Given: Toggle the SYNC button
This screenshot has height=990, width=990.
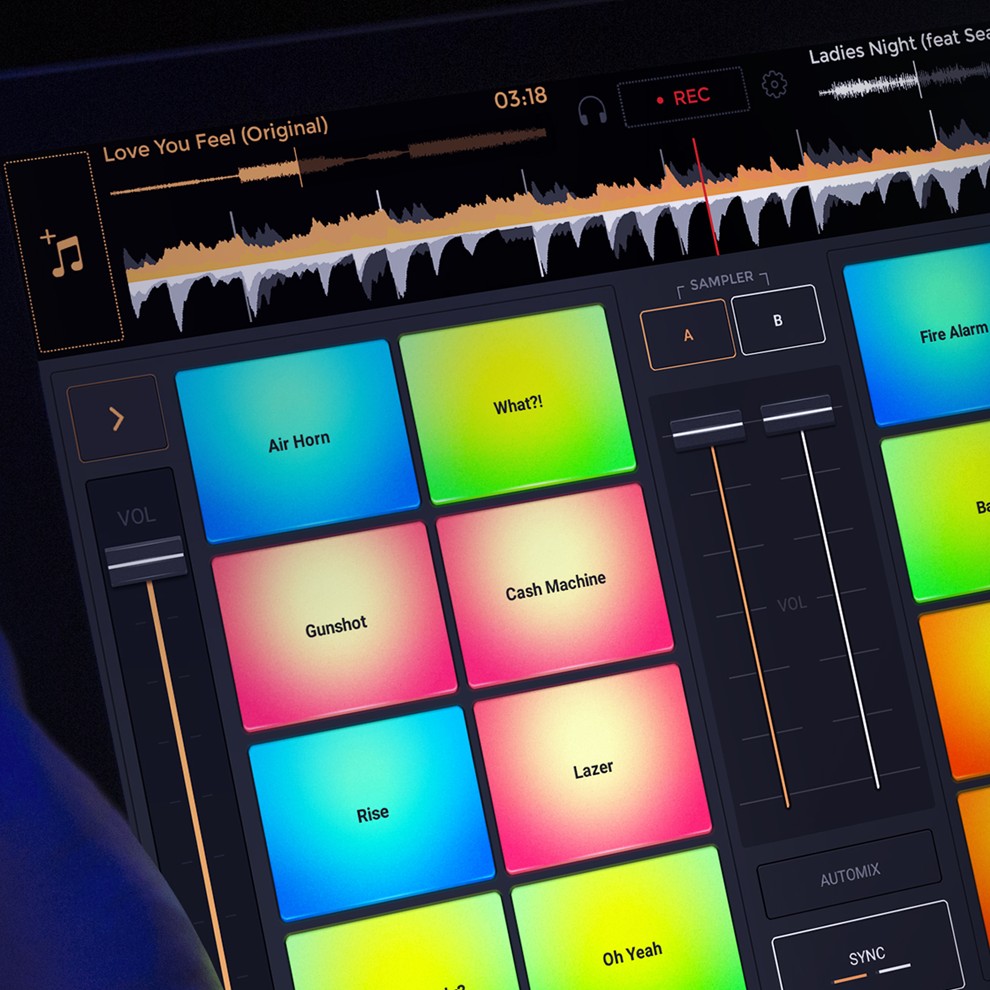Looking at the screenshot, I should tap(866, 957).
